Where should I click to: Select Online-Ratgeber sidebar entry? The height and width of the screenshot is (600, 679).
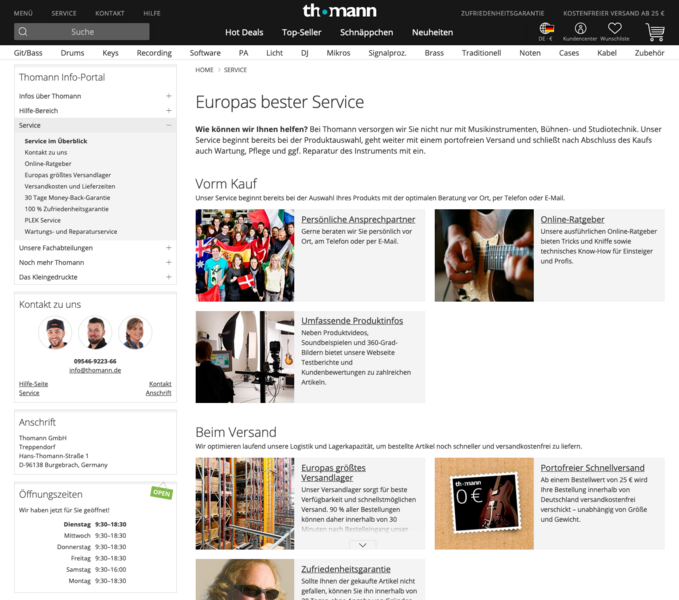pos(48,164)
